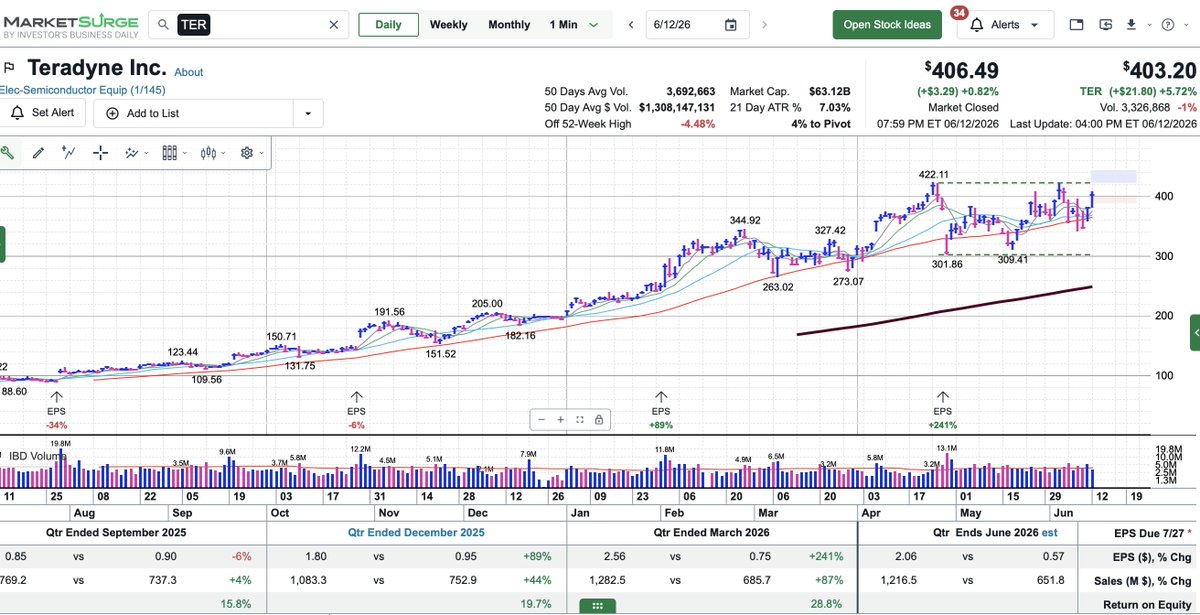Select the crosshair cursor tool
Viewport: 1200px width, 615px height.
(100, 153)
